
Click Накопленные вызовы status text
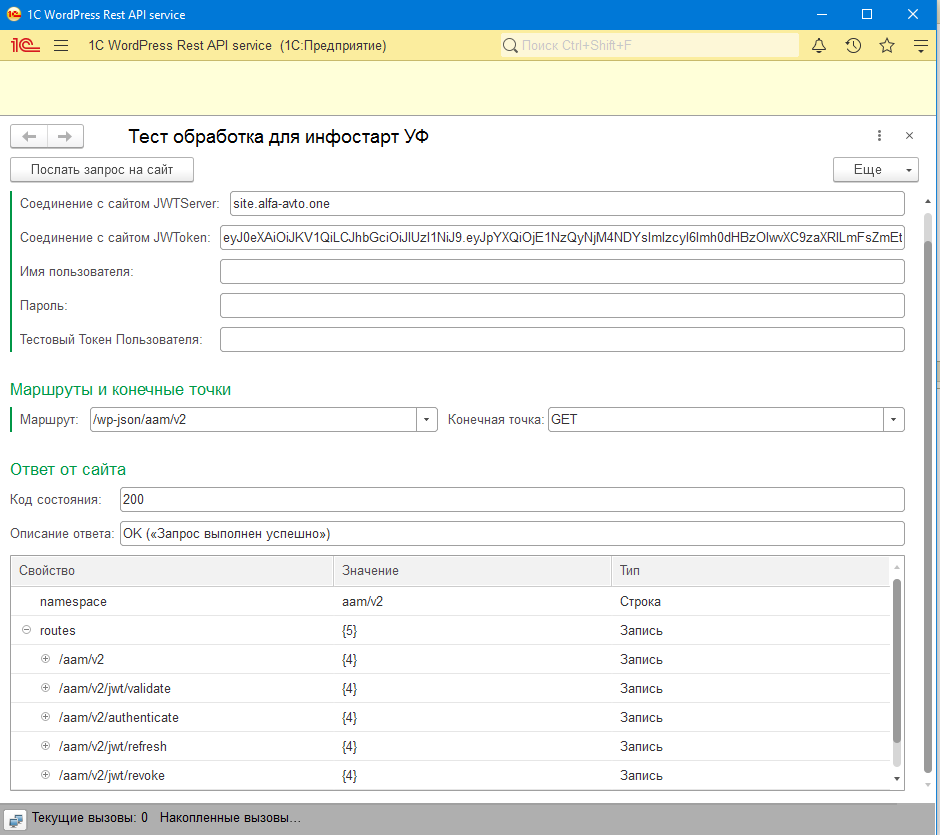(x=230, y=818)
